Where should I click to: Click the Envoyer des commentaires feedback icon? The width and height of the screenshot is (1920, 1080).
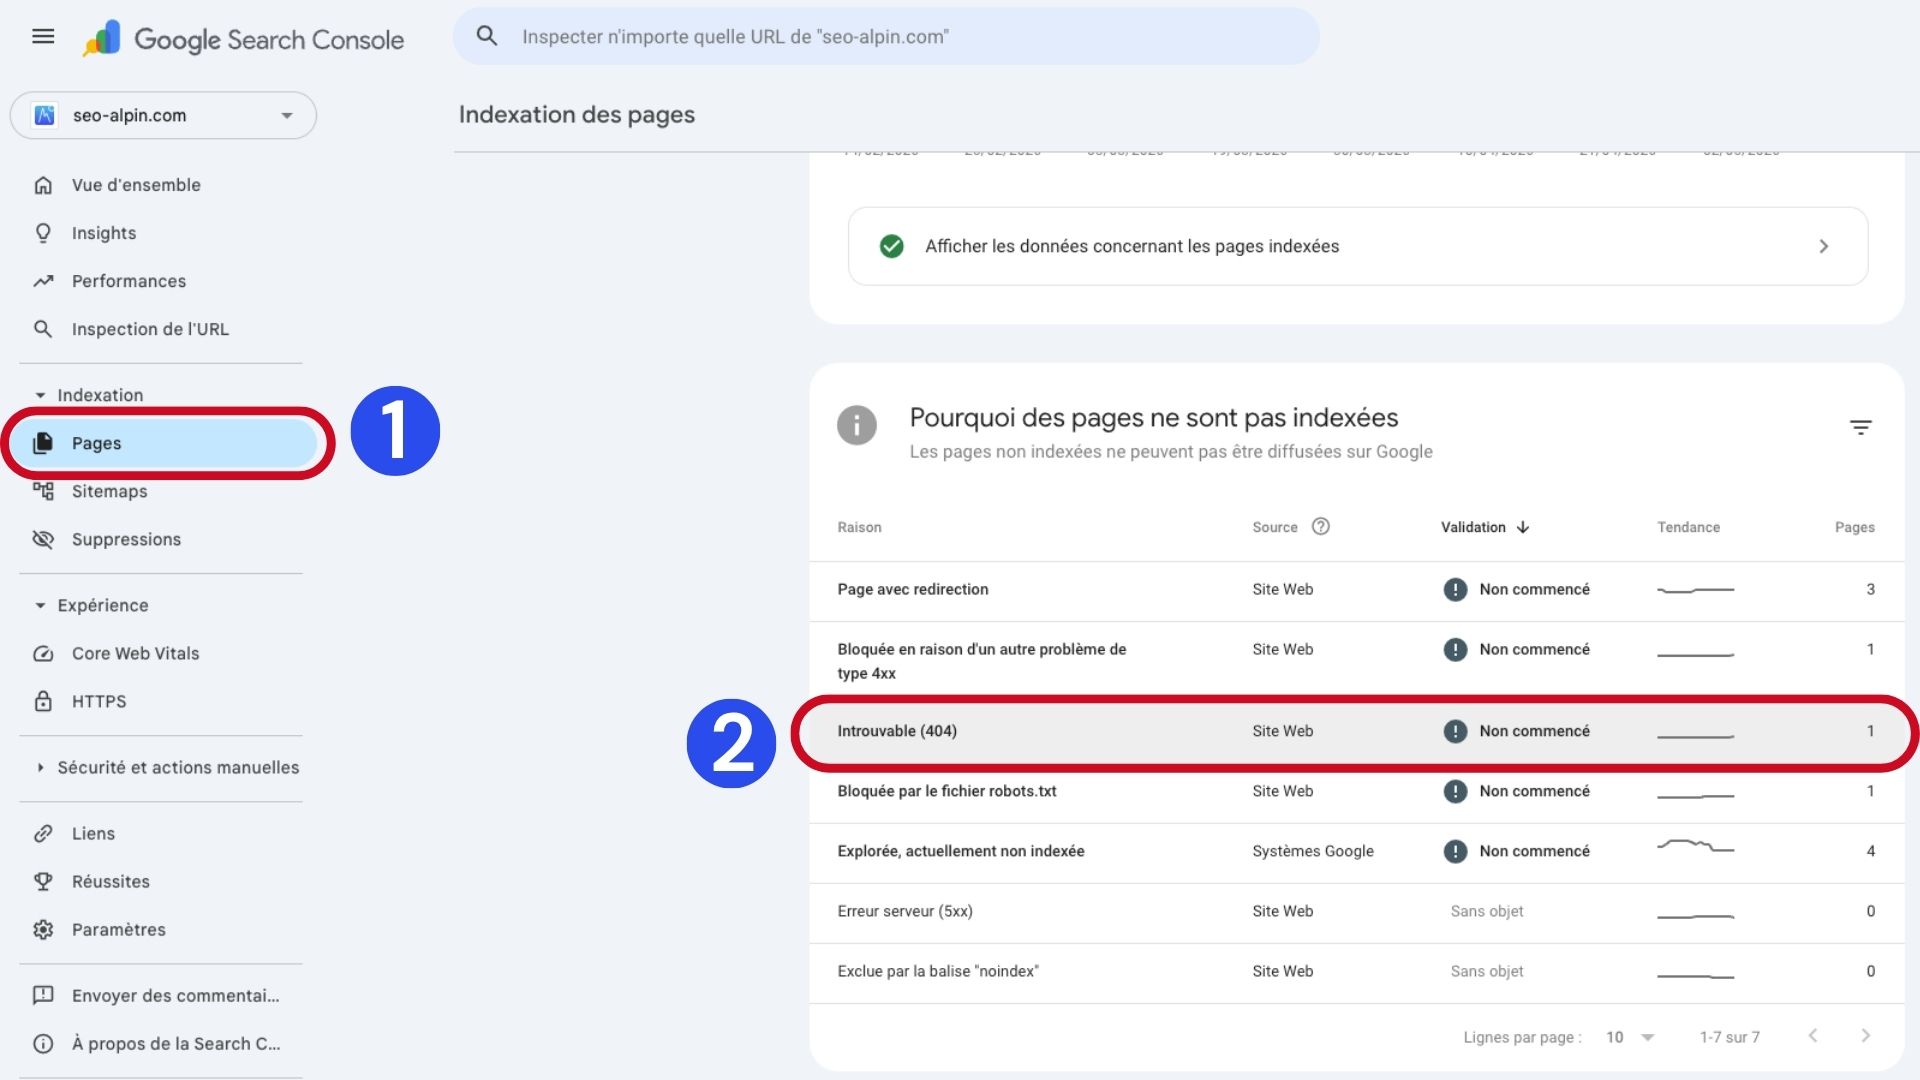tap(43, 995)
